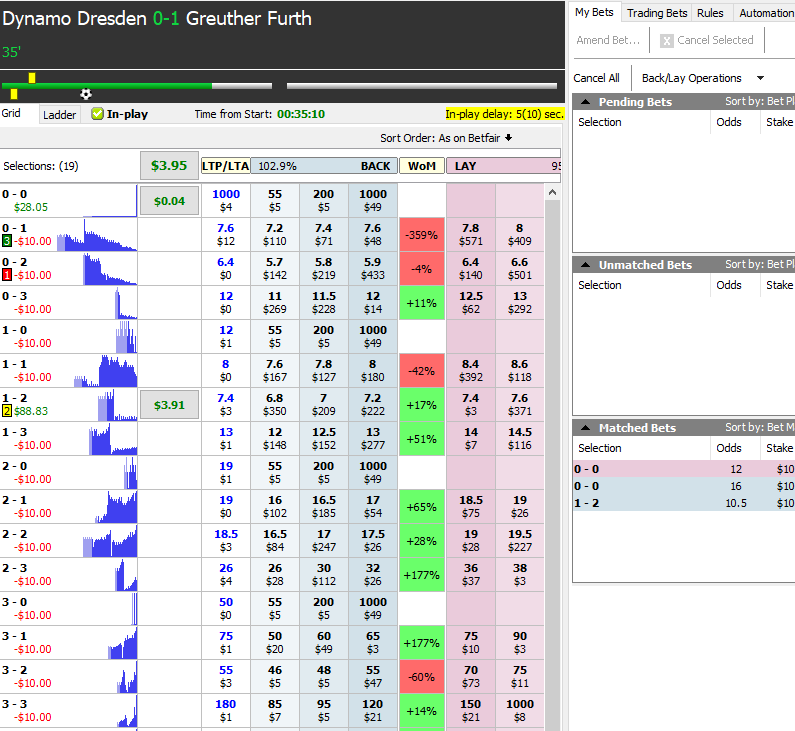
Task: Click the red 1 badge on 0 - 2
Action: tap(7, 275)
